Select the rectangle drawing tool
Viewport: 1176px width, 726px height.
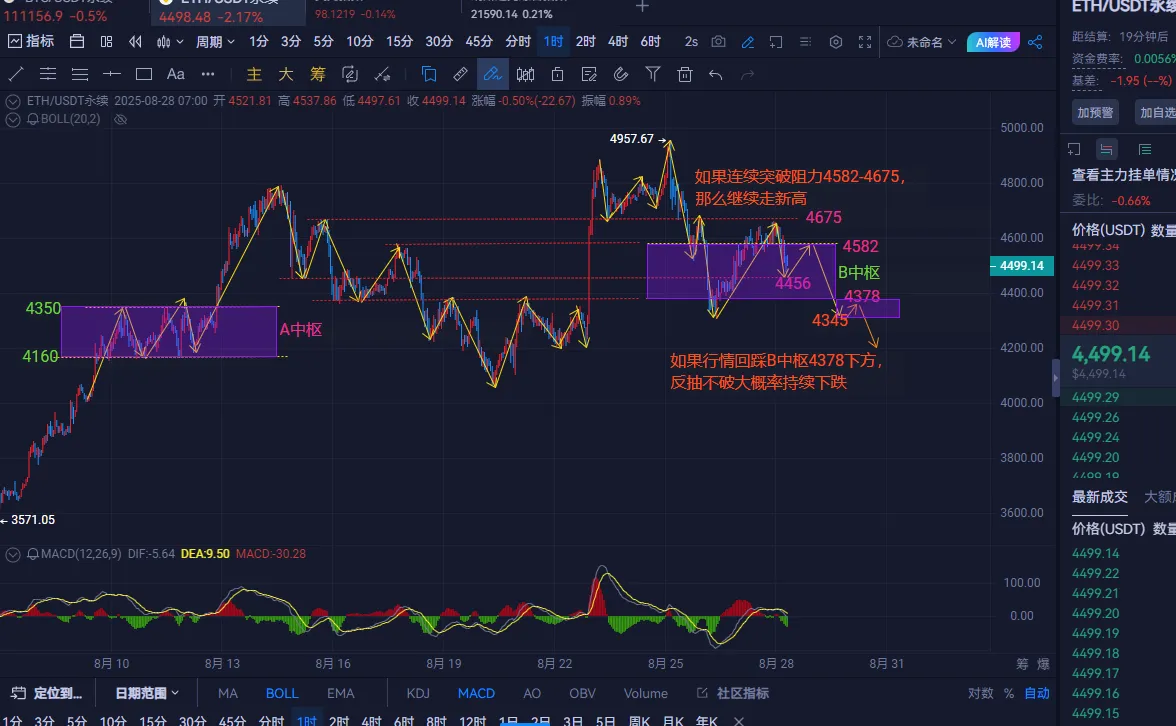coord(144,74)
